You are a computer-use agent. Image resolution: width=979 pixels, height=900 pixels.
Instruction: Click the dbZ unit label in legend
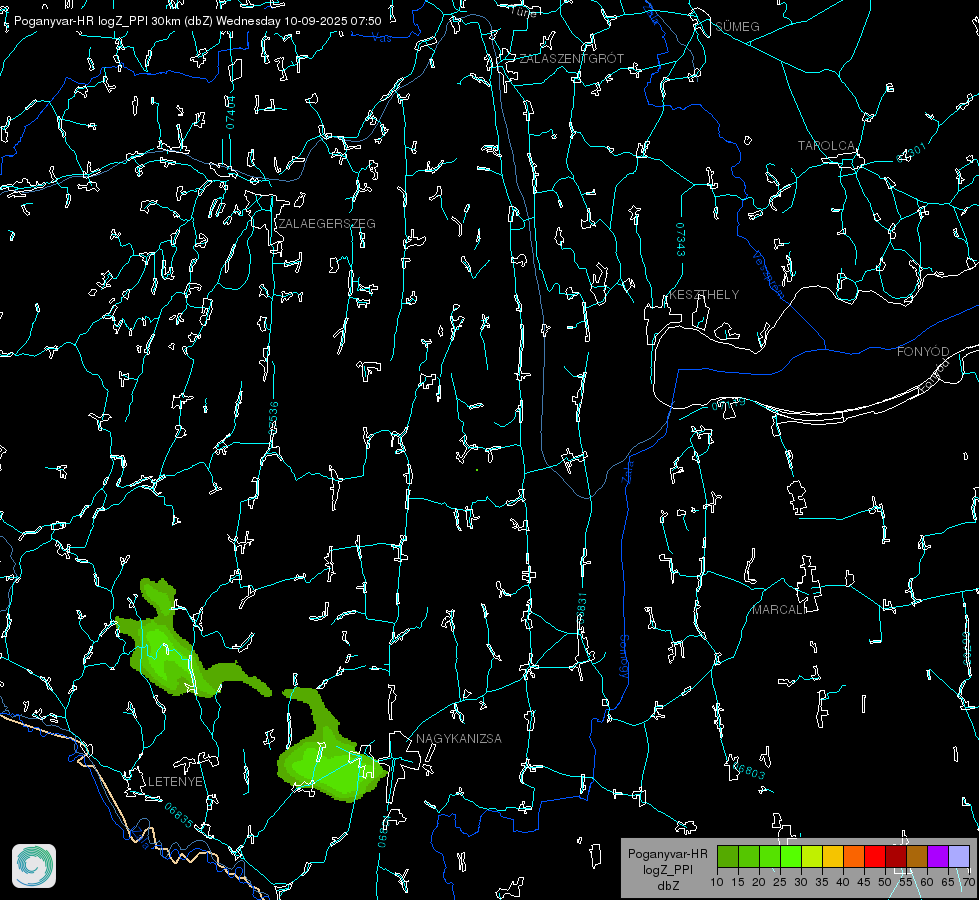(x=667, y=886)
